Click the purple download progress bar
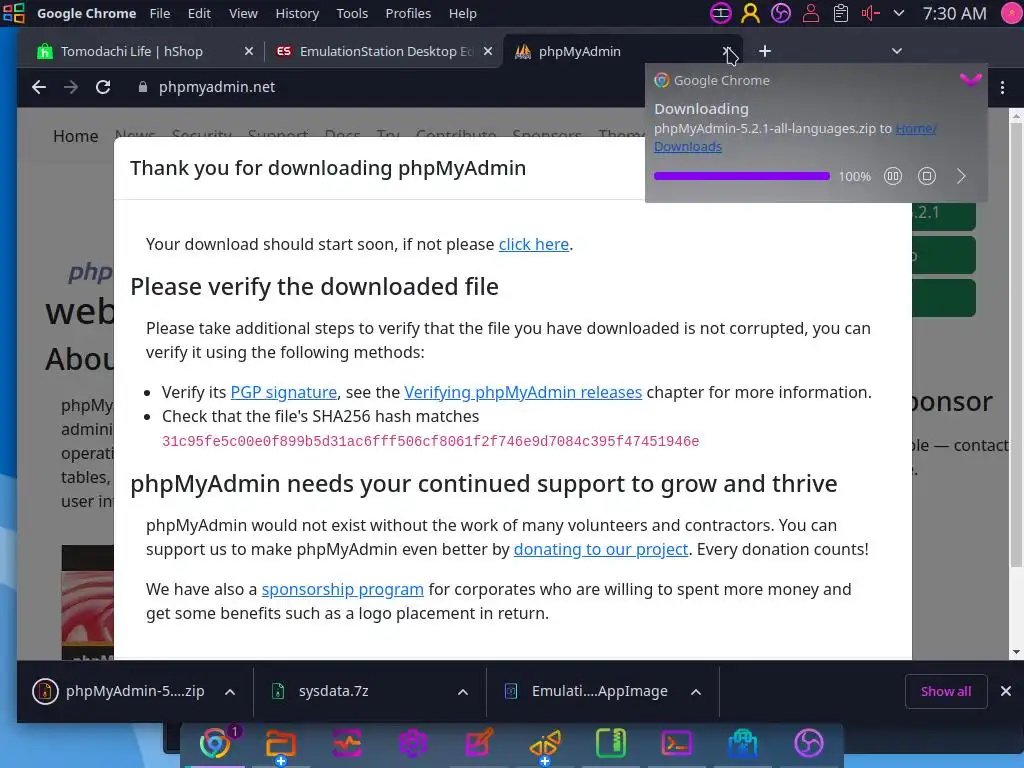The height and width of the screenshot is (768, 1024). pyautogui.click(x=742, y=176)
